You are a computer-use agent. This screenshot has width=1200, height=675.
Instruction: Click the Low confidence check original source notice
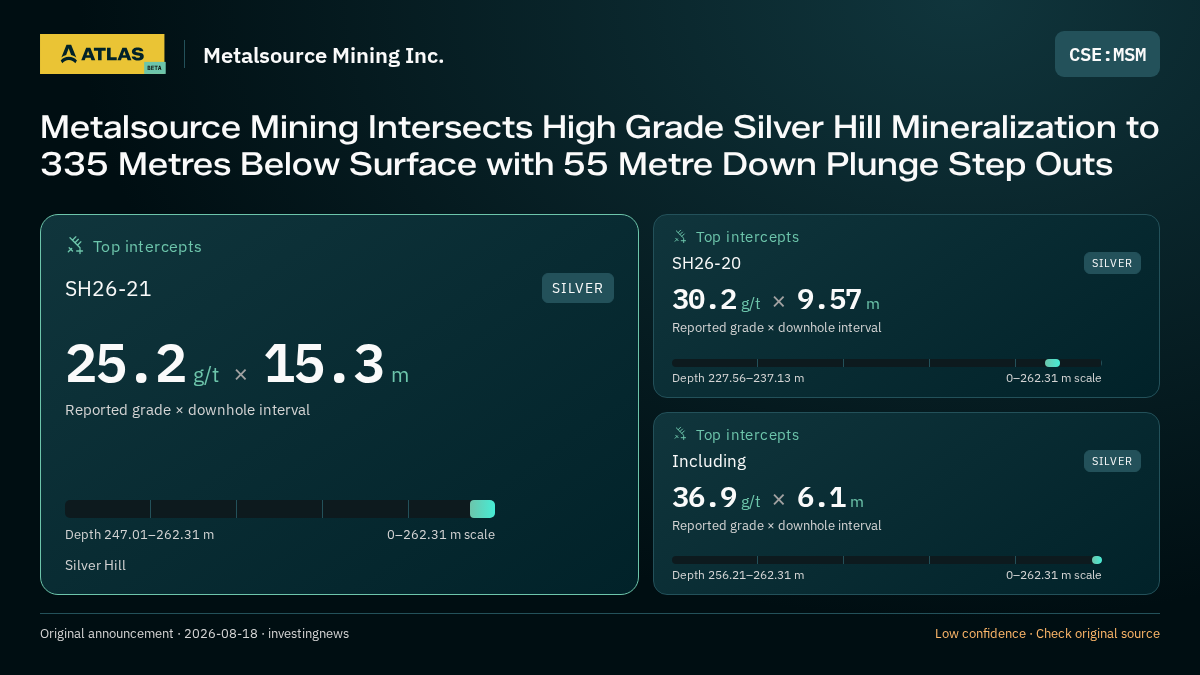[1047, 634]
